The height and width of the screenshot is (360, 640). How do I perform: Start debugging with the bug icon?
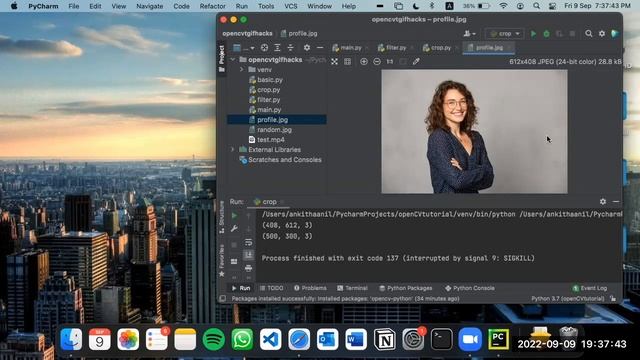(x=546, y=34)
